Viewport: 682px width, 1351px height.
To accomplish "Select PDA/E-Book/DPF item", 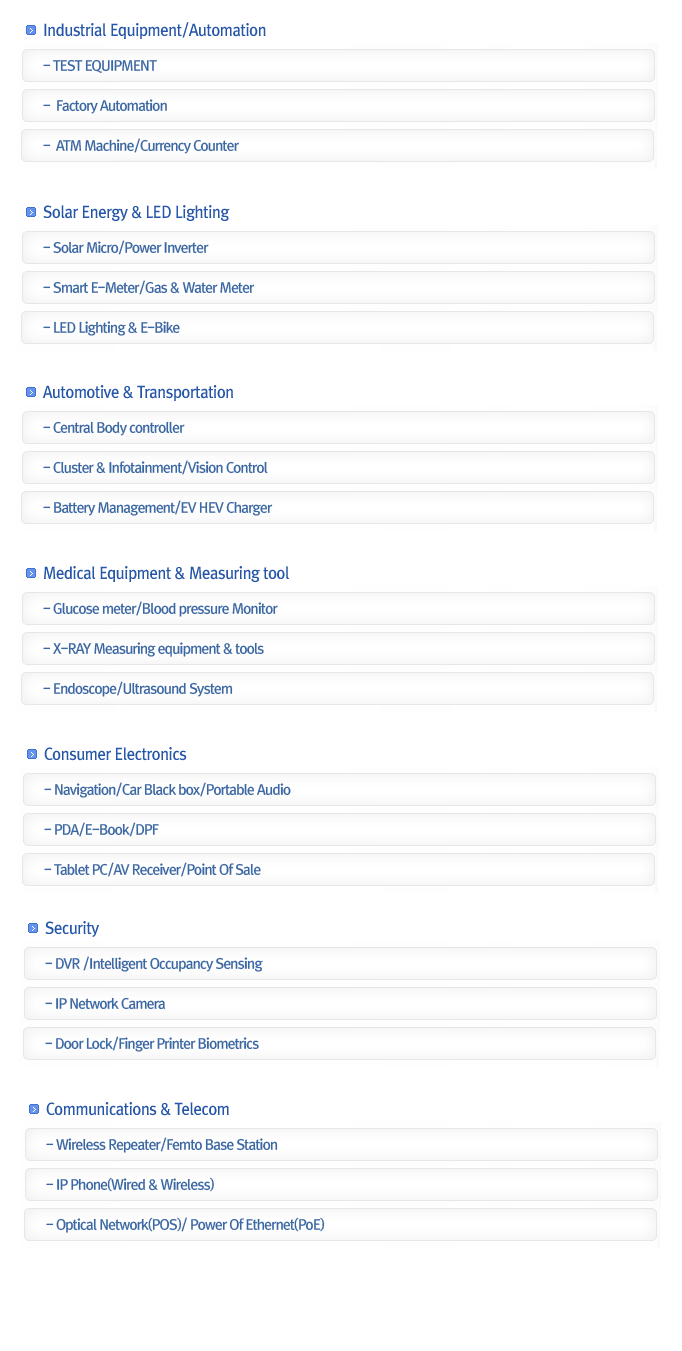I will [106, 830].
